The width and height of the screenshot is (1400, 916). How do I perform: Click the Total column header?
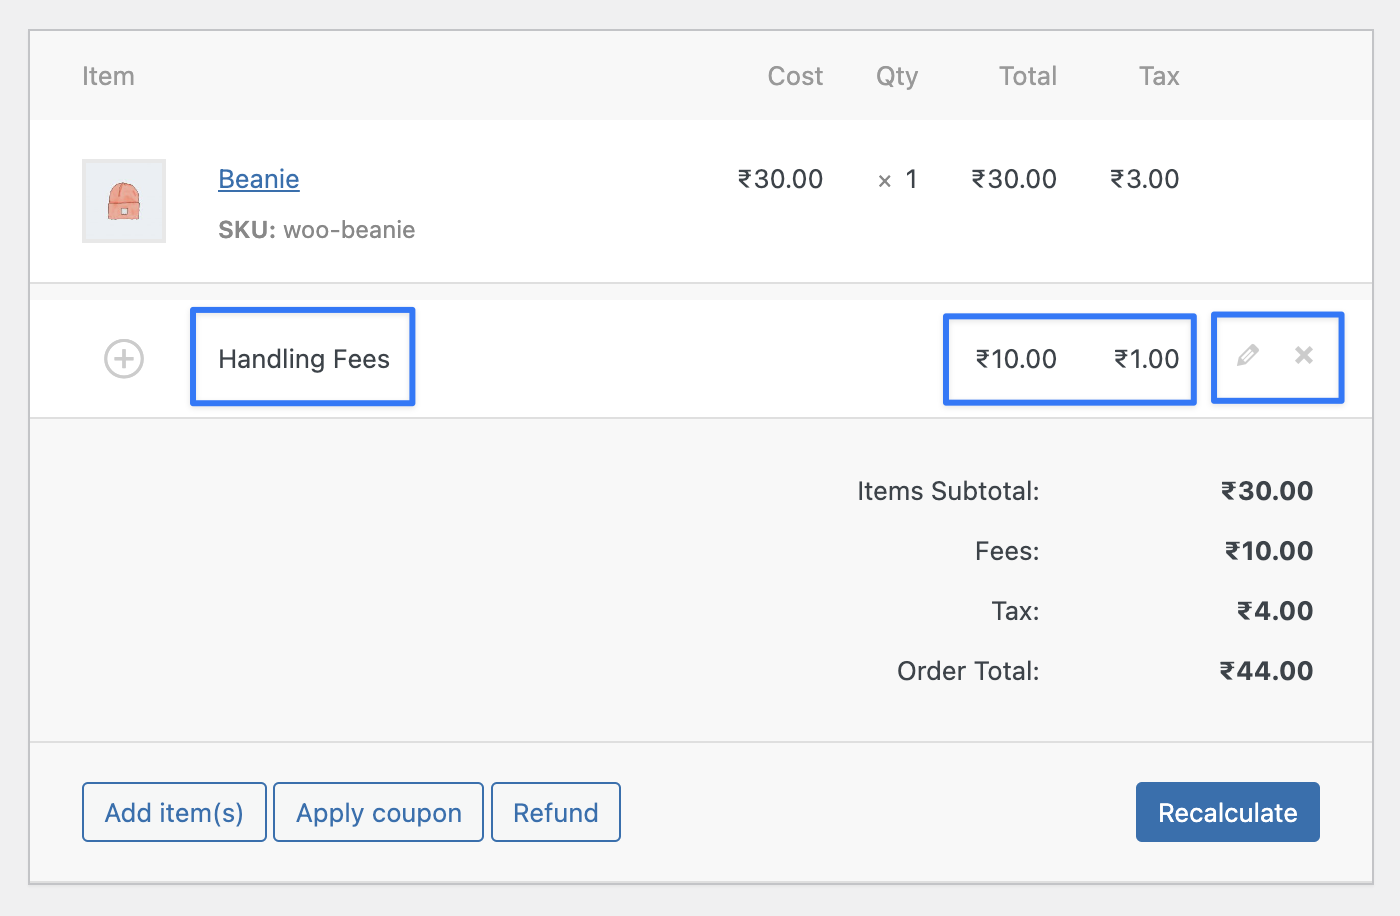[x=1028, y=76]
